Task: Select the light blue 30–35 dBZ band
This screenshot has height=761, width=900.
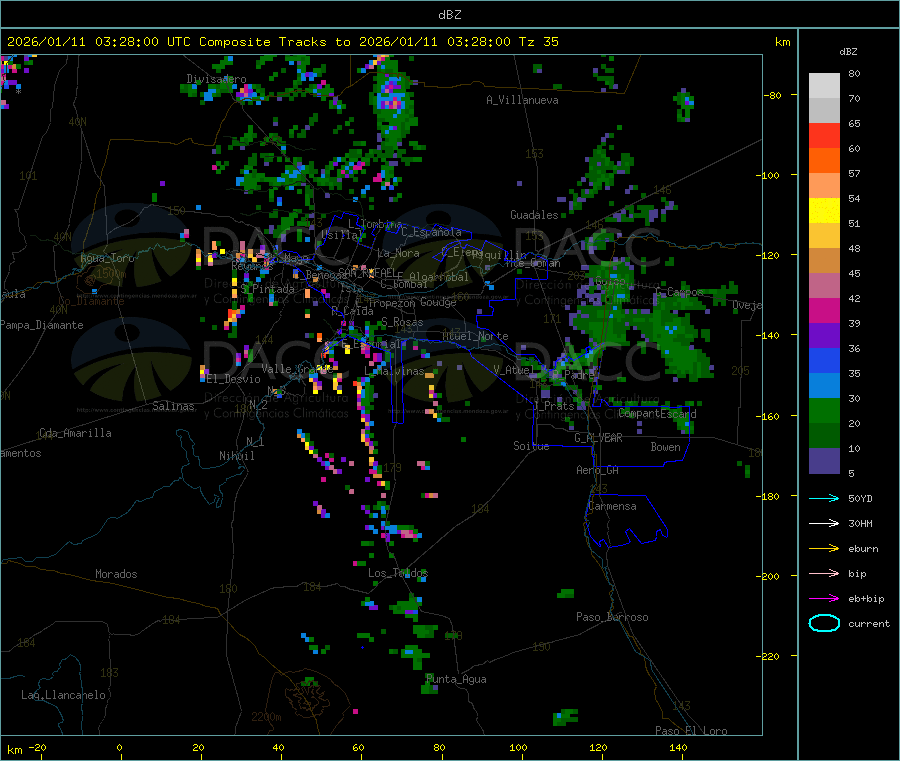Action: (824, 386)
